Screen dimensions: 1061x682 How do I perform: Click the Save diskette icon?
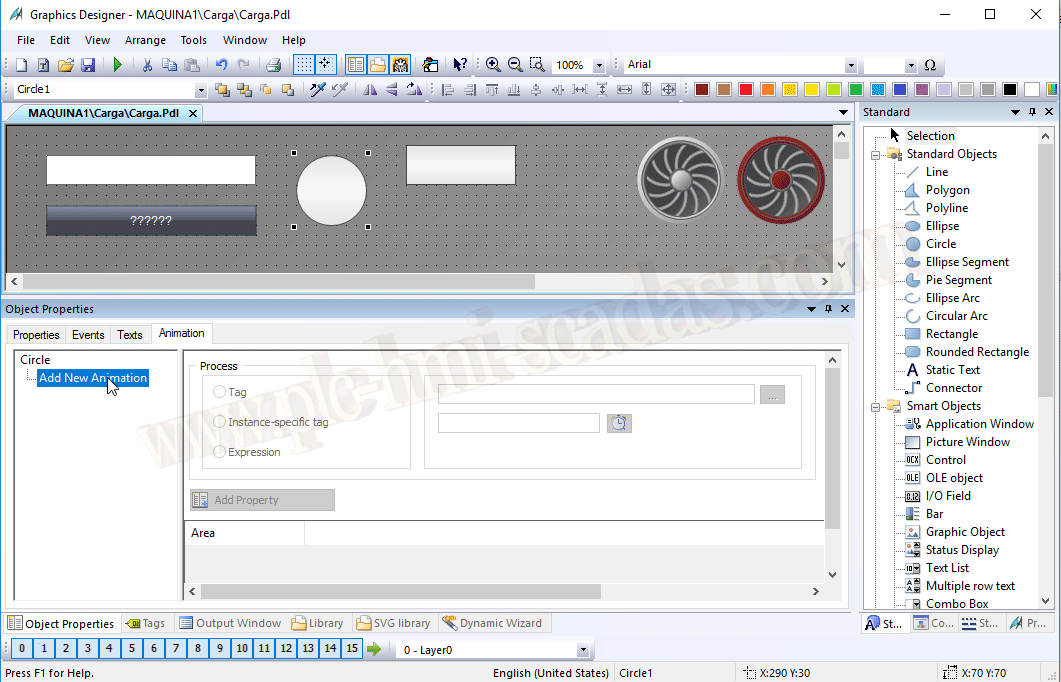[88, 65]
